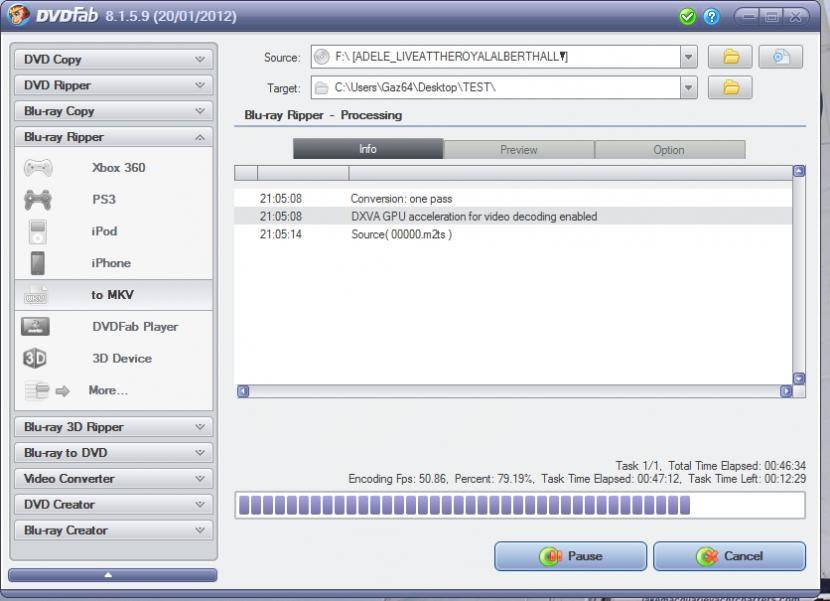
Task: Open DVDFab Player label
Action: 135,327
